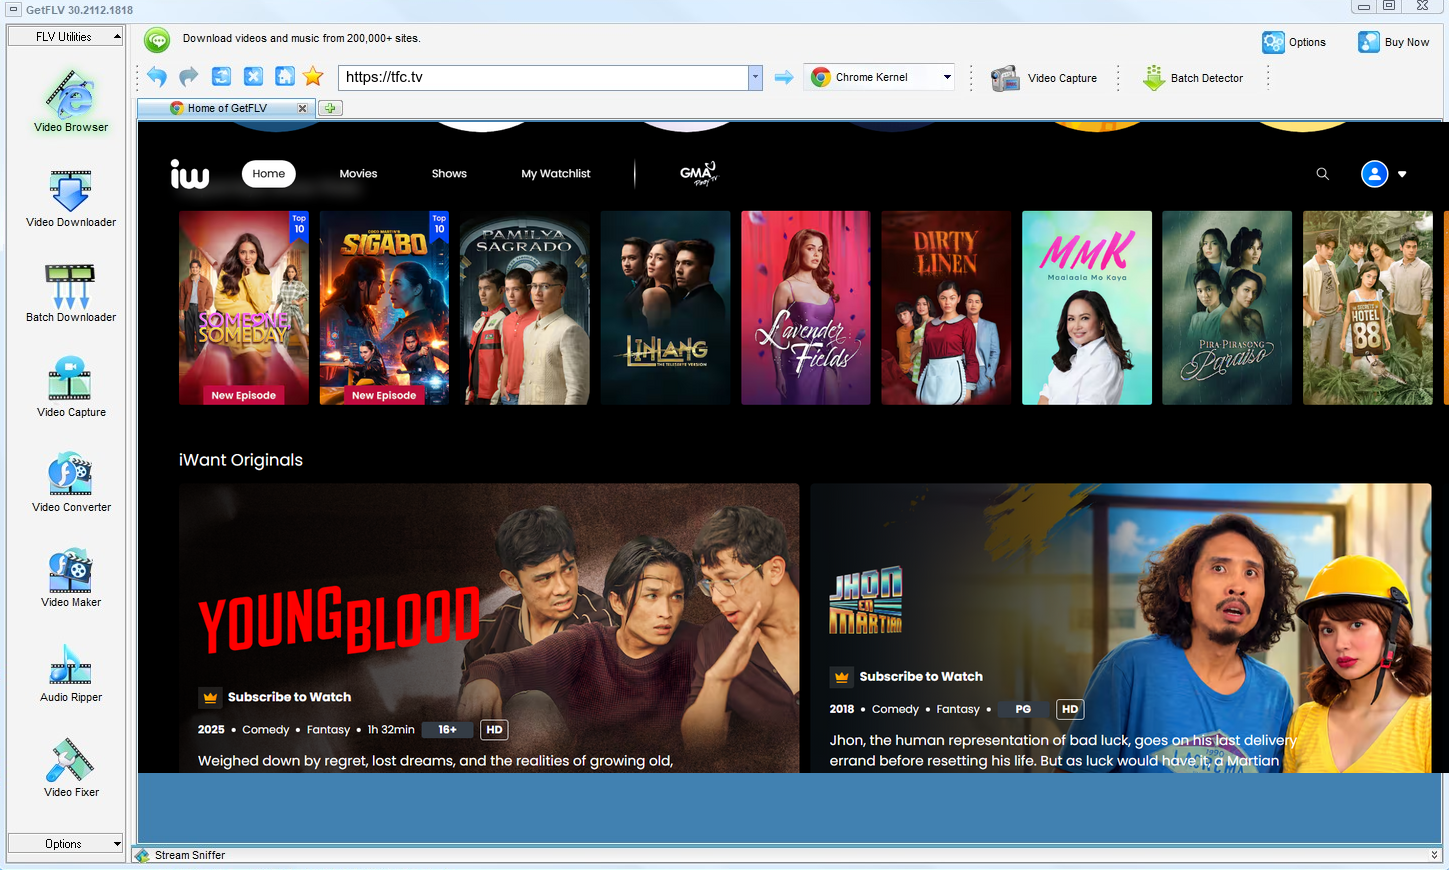This screenshot has width=1449, height=870.
Task: Select the Home navigation item
Action: click(x=268, y=174)
